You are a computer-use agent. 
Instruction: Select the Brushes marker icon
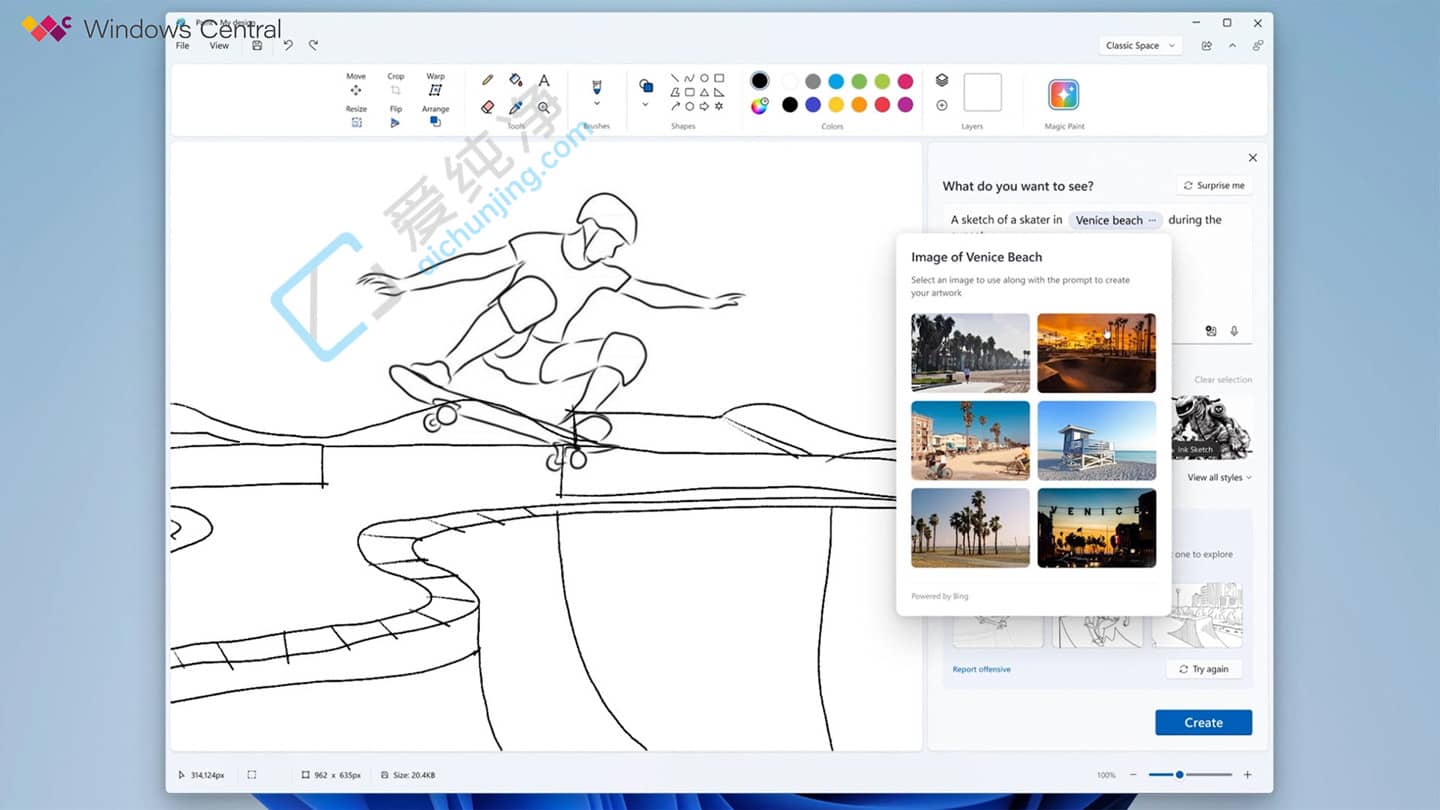pos(597,86)
